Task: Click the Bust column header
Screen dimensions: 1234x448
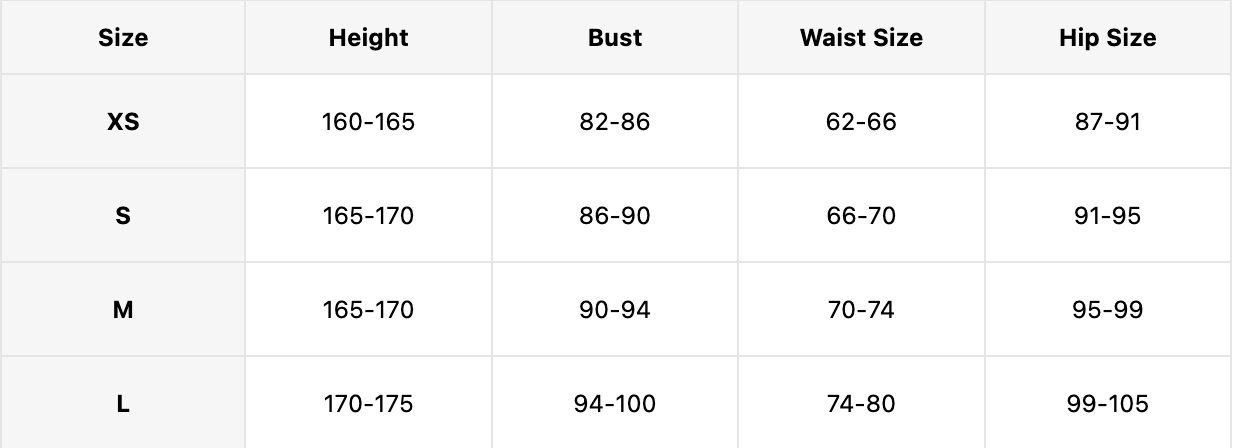Action: click(x=615, y=38)
